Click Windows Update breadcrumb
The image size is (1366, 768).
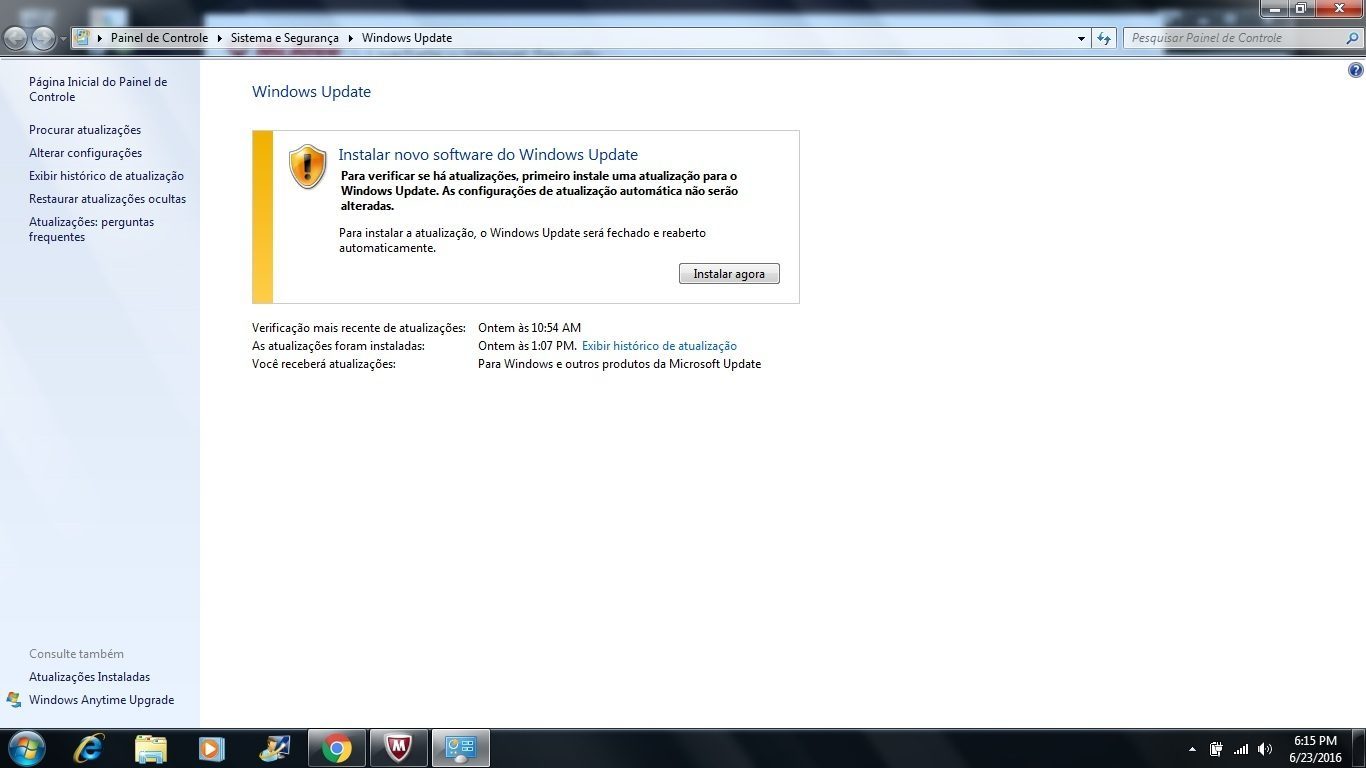click(x=406, y=38)
